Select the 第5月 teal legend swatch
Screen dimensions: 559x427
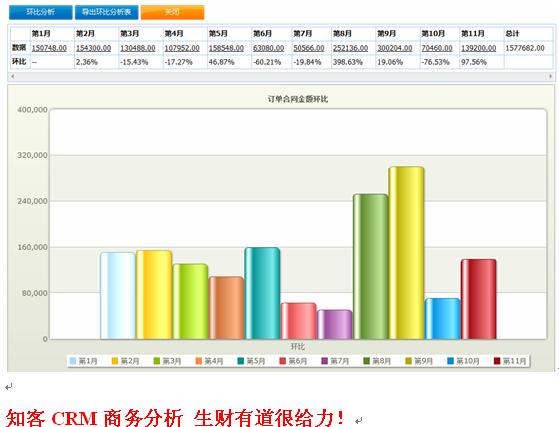click(241, 361)
